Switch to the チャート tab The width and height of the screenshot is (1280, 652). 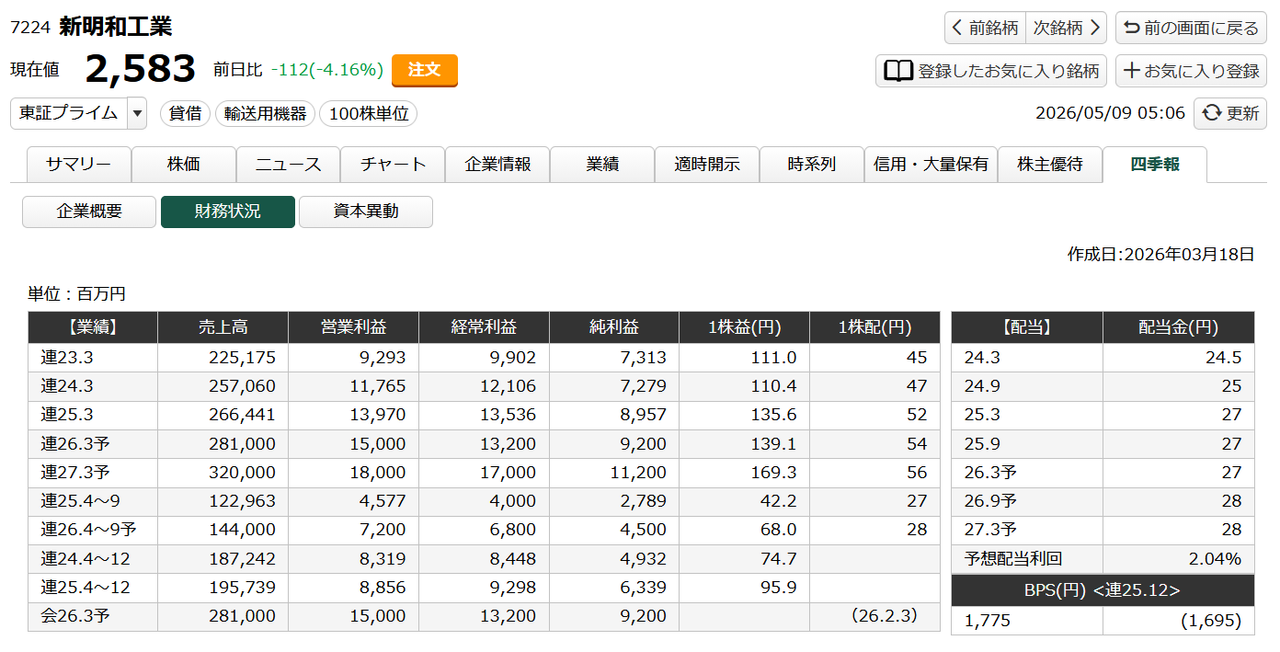(393, 164)
